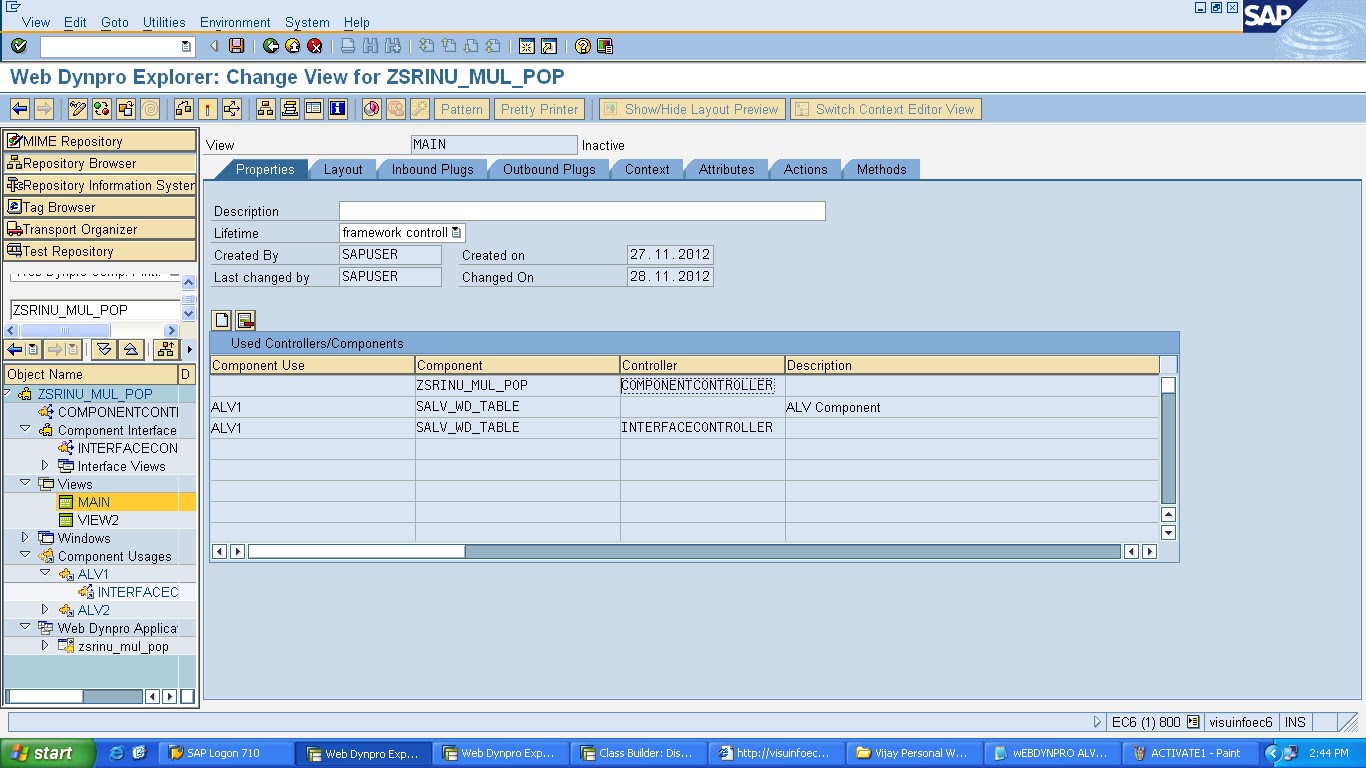Image resolution: width=1366 pixels, height=768 pixels.
Task: Click the Web Dynpro Code Wizard pie icon
Action: tap(372, 109)
